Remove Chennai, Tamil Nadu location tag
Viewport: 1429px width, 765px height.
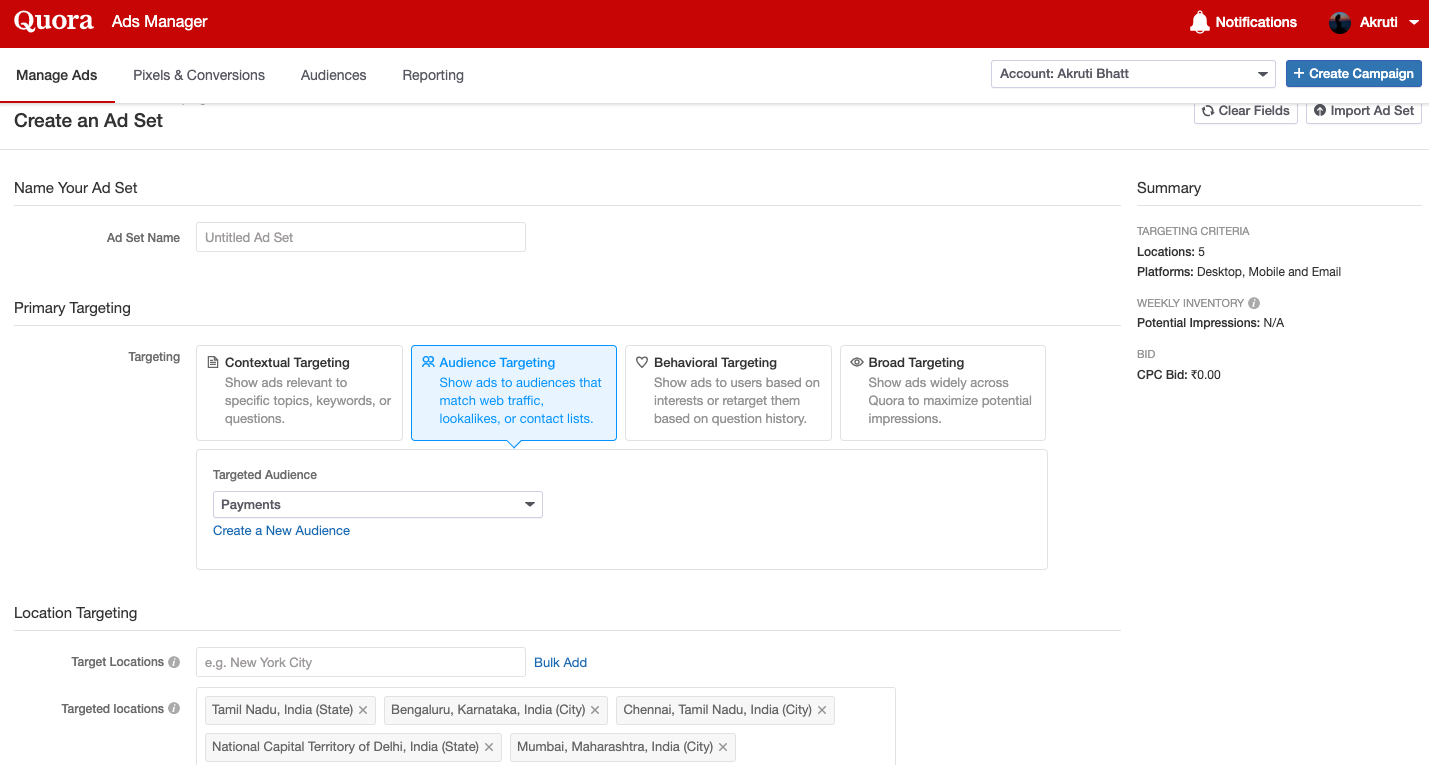822,710
